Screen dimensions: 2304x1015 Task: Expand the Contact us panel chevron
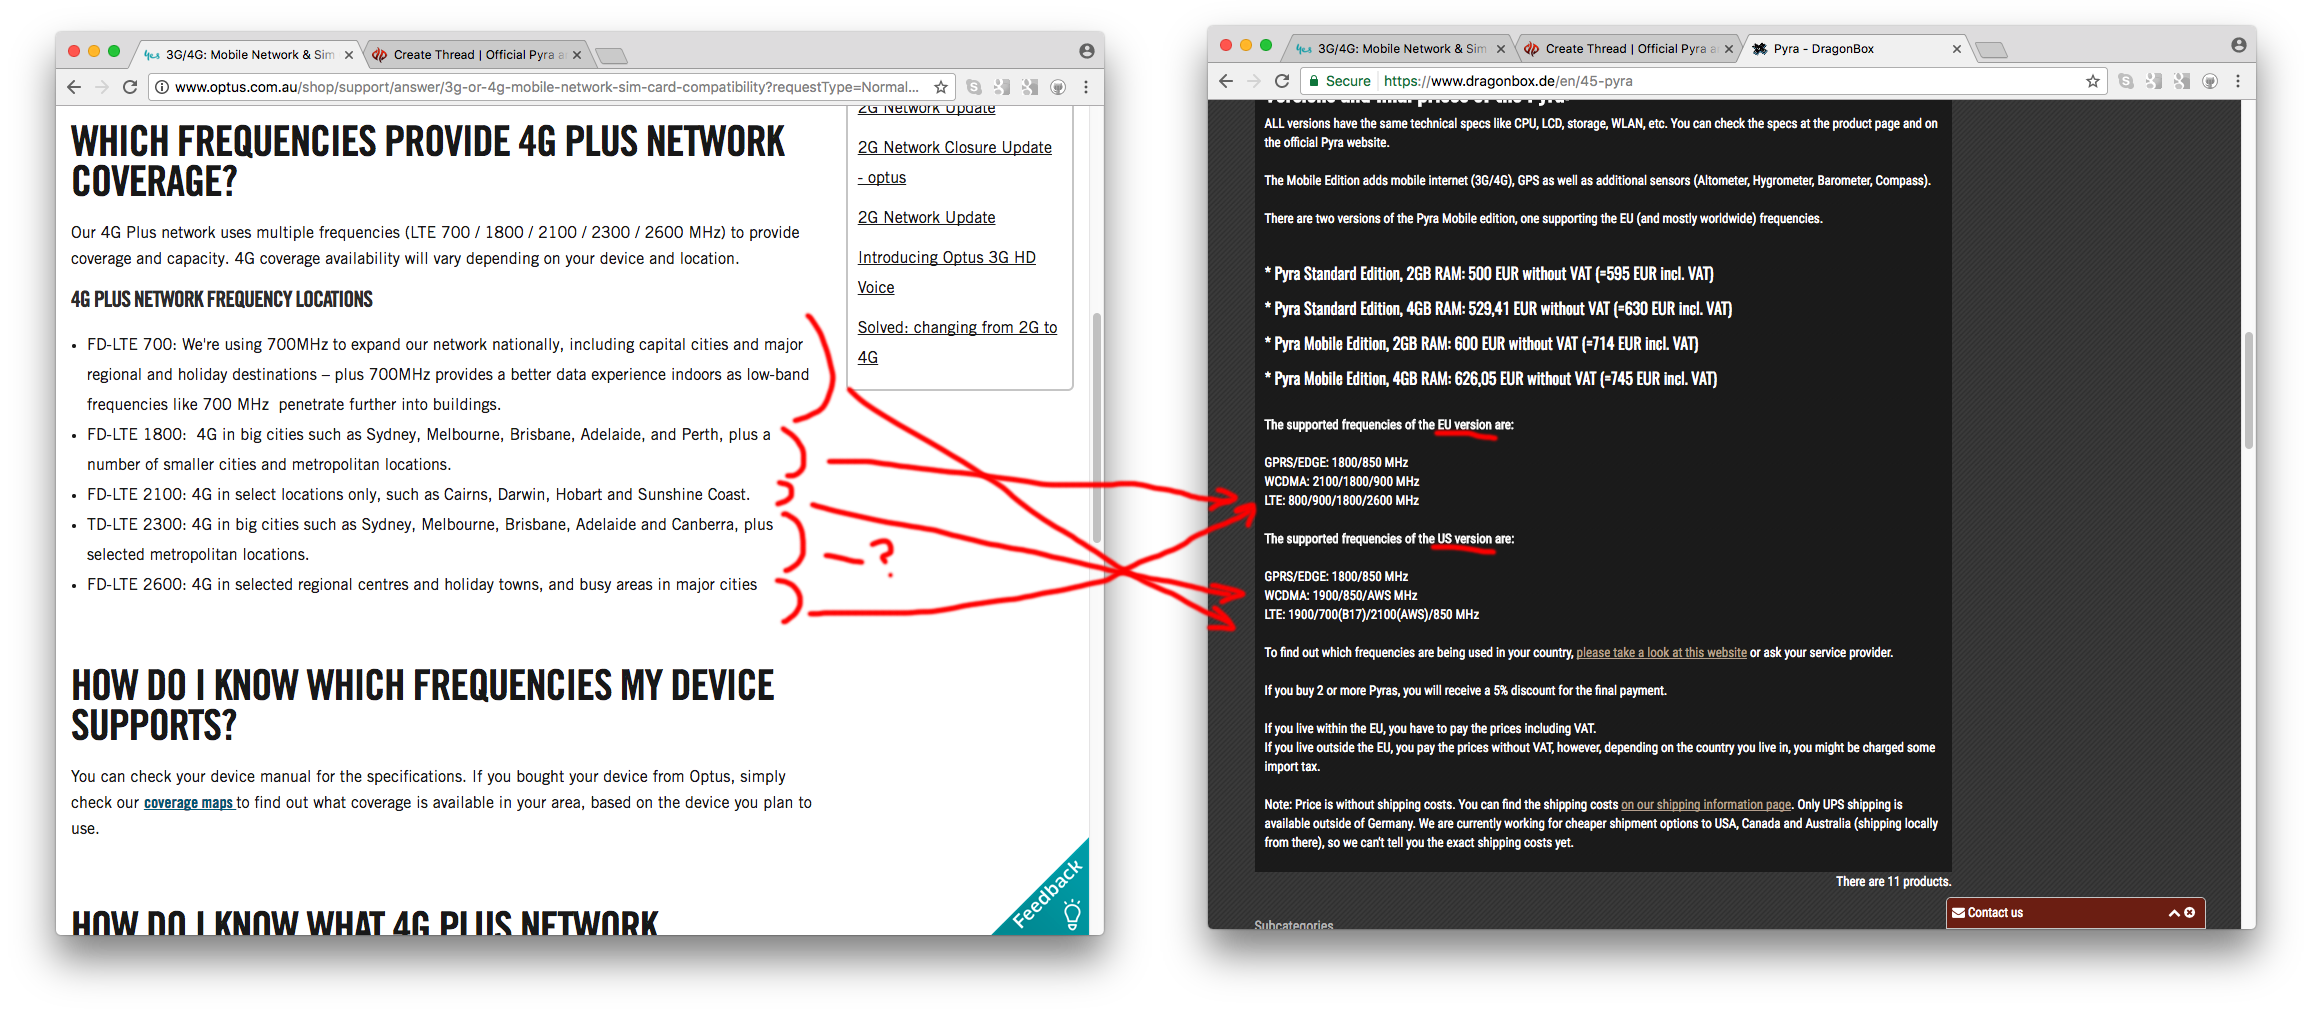(2173, 913)
